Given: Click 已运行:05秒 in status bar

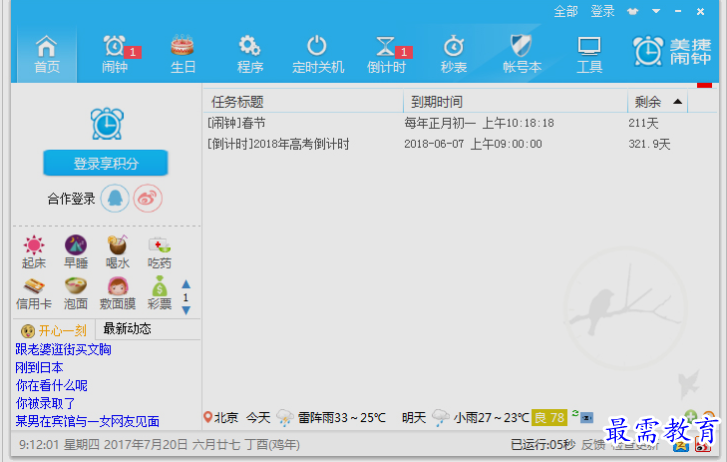Looking at the screenshot, I should 542,445.
